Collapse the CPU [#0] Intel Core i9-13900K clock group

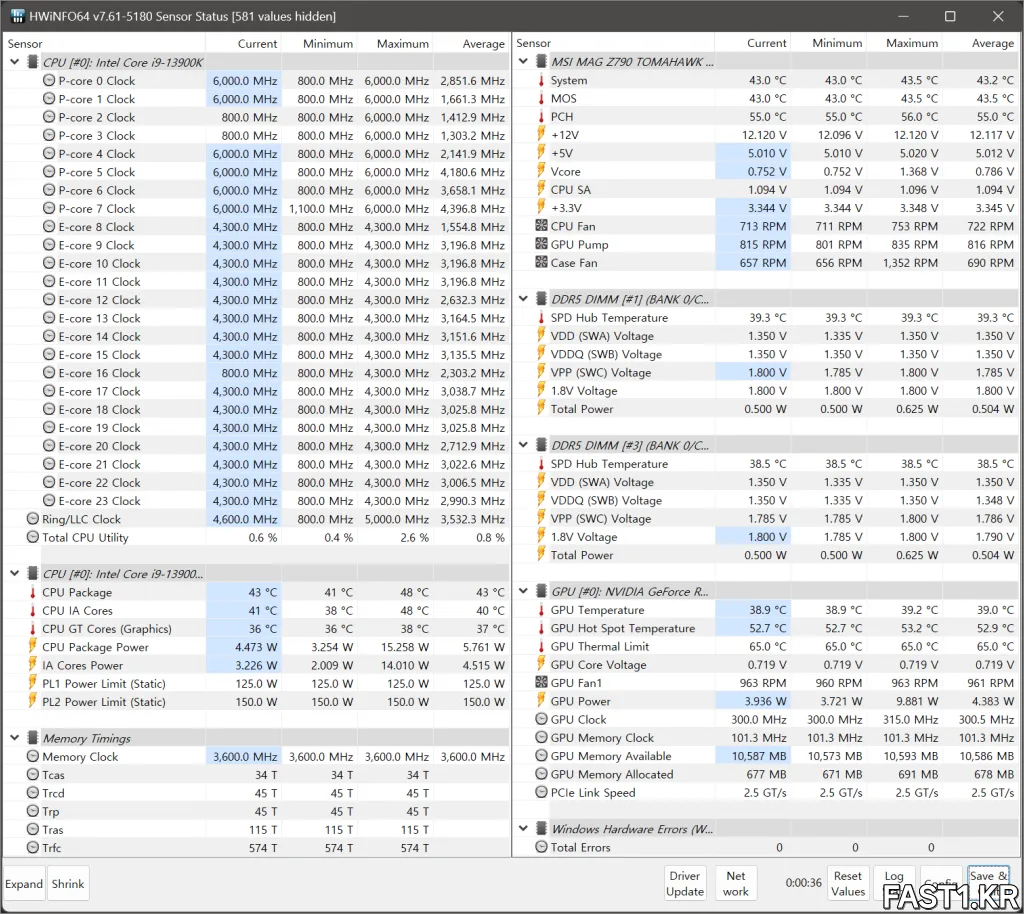tap(14, 62)
